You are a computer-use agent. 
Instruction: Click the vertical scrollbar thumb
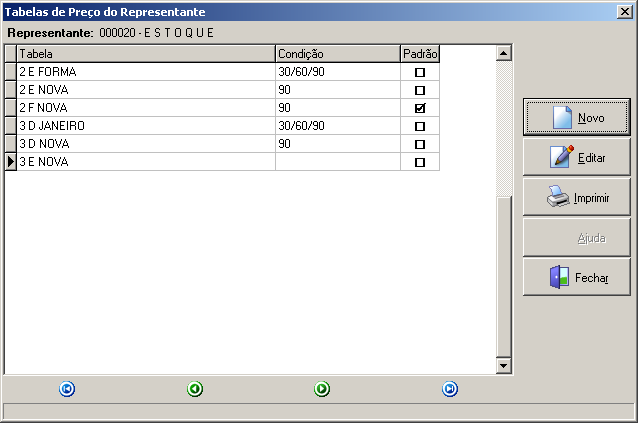[504, 277]
